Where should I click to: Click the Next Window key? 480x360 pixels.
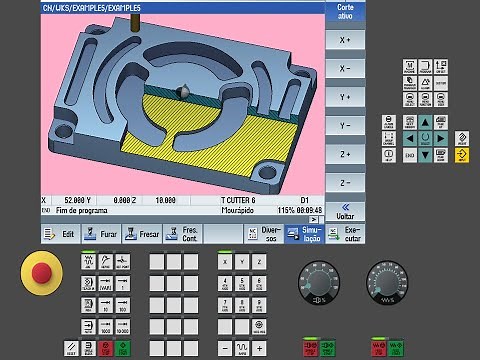pos(410,122)
